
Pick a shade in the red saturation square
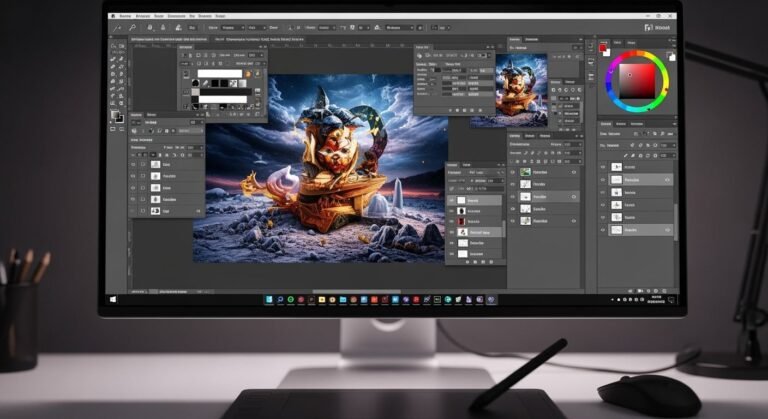coord(637,81)
